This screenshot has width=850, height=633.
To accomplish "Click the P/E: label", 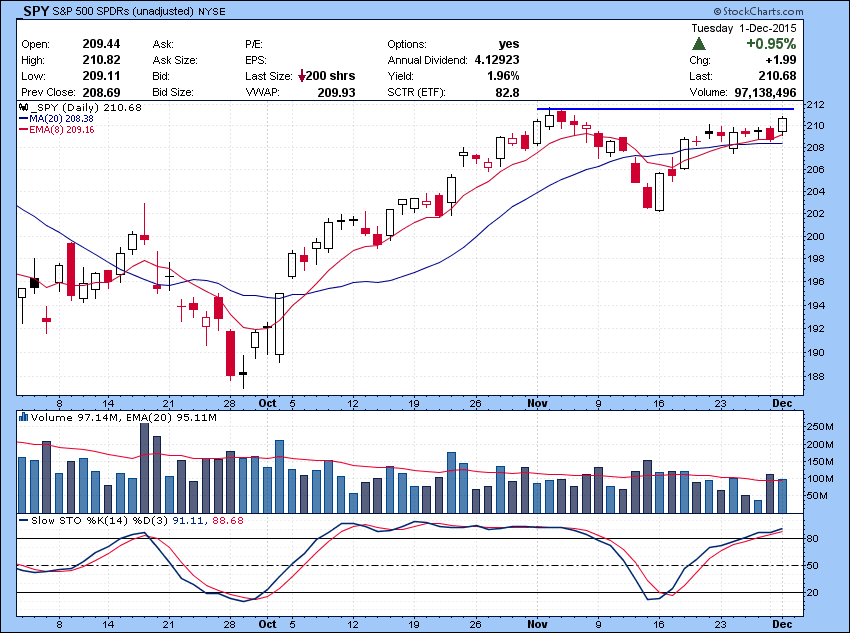I will click(x=254, y=44).
